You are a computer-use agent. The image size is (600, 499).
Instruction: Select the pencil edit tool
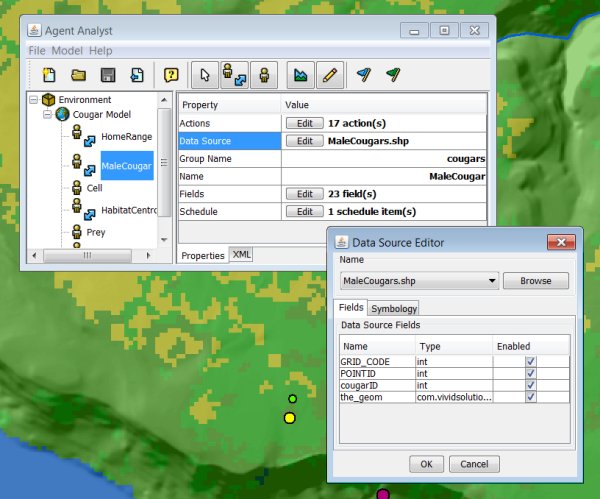(x=330, y=75)
